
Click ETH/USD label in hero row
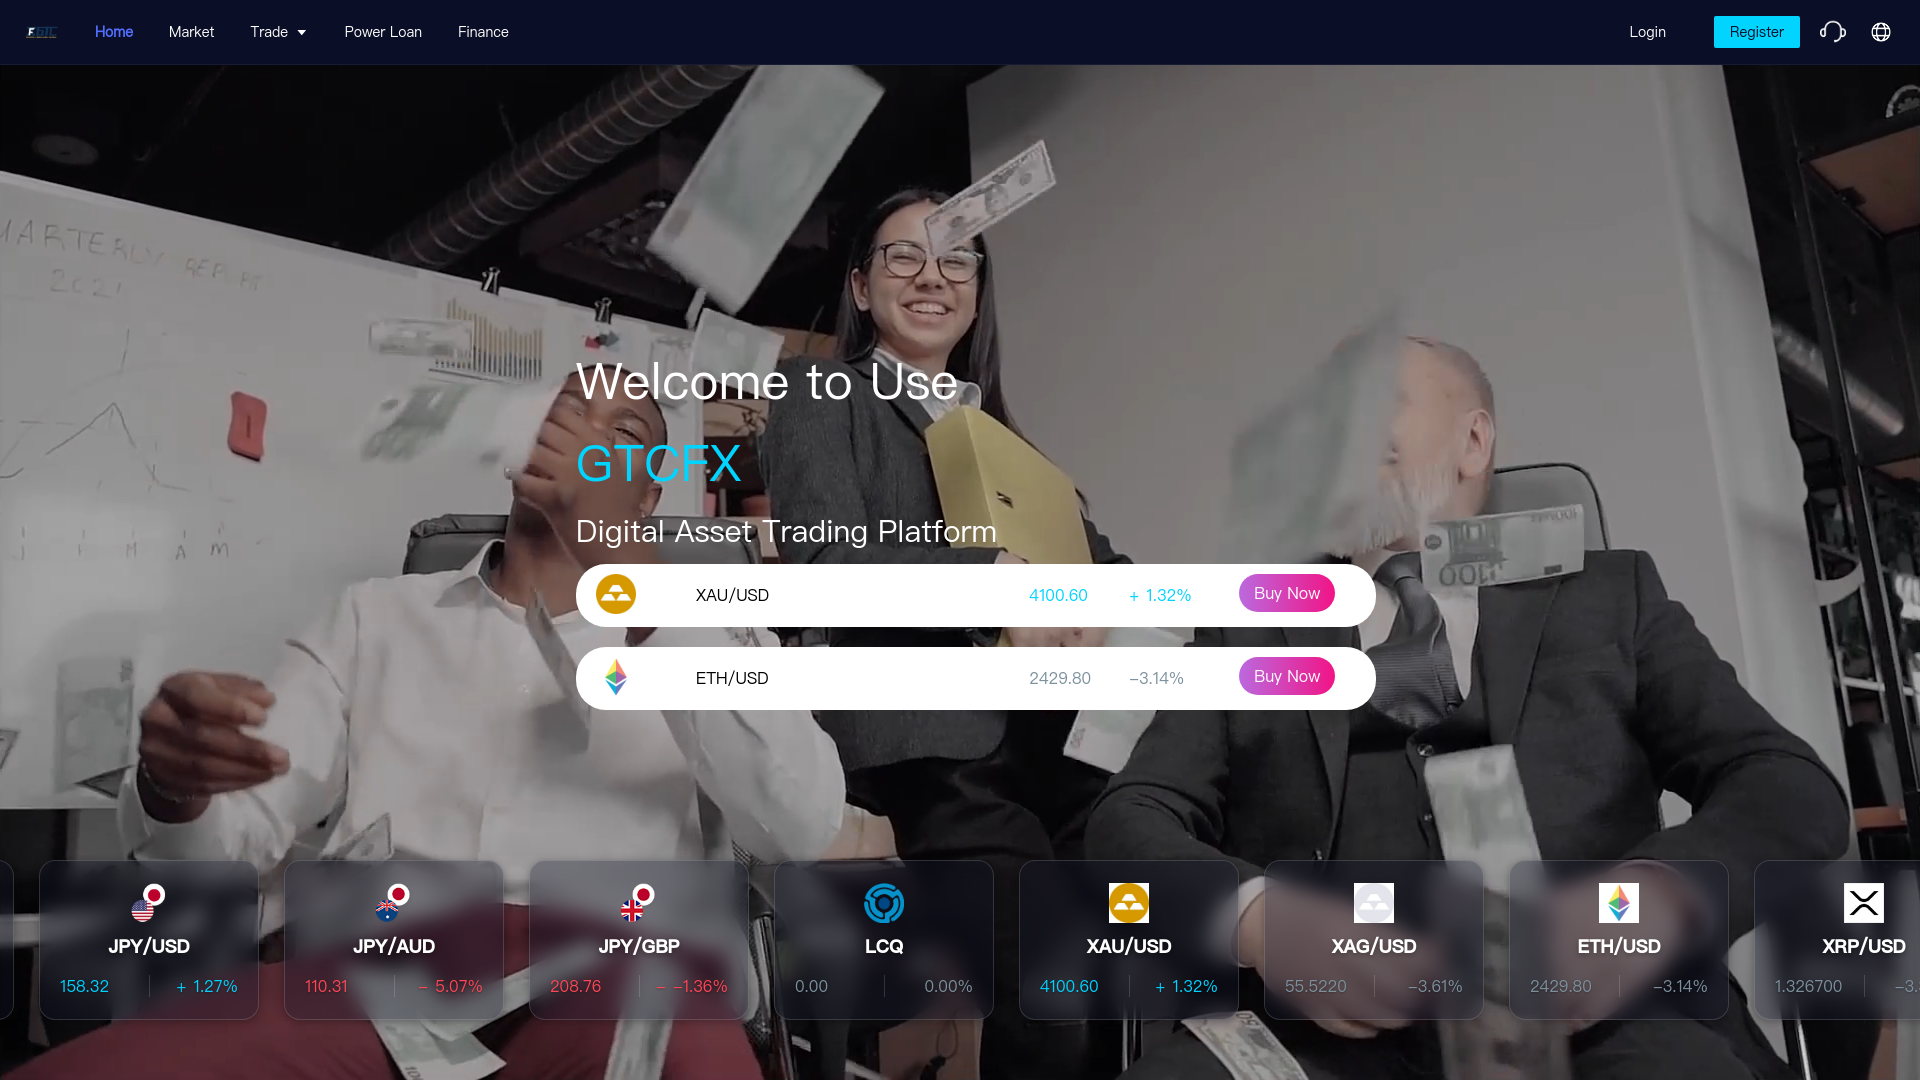(x=732, y=678)
